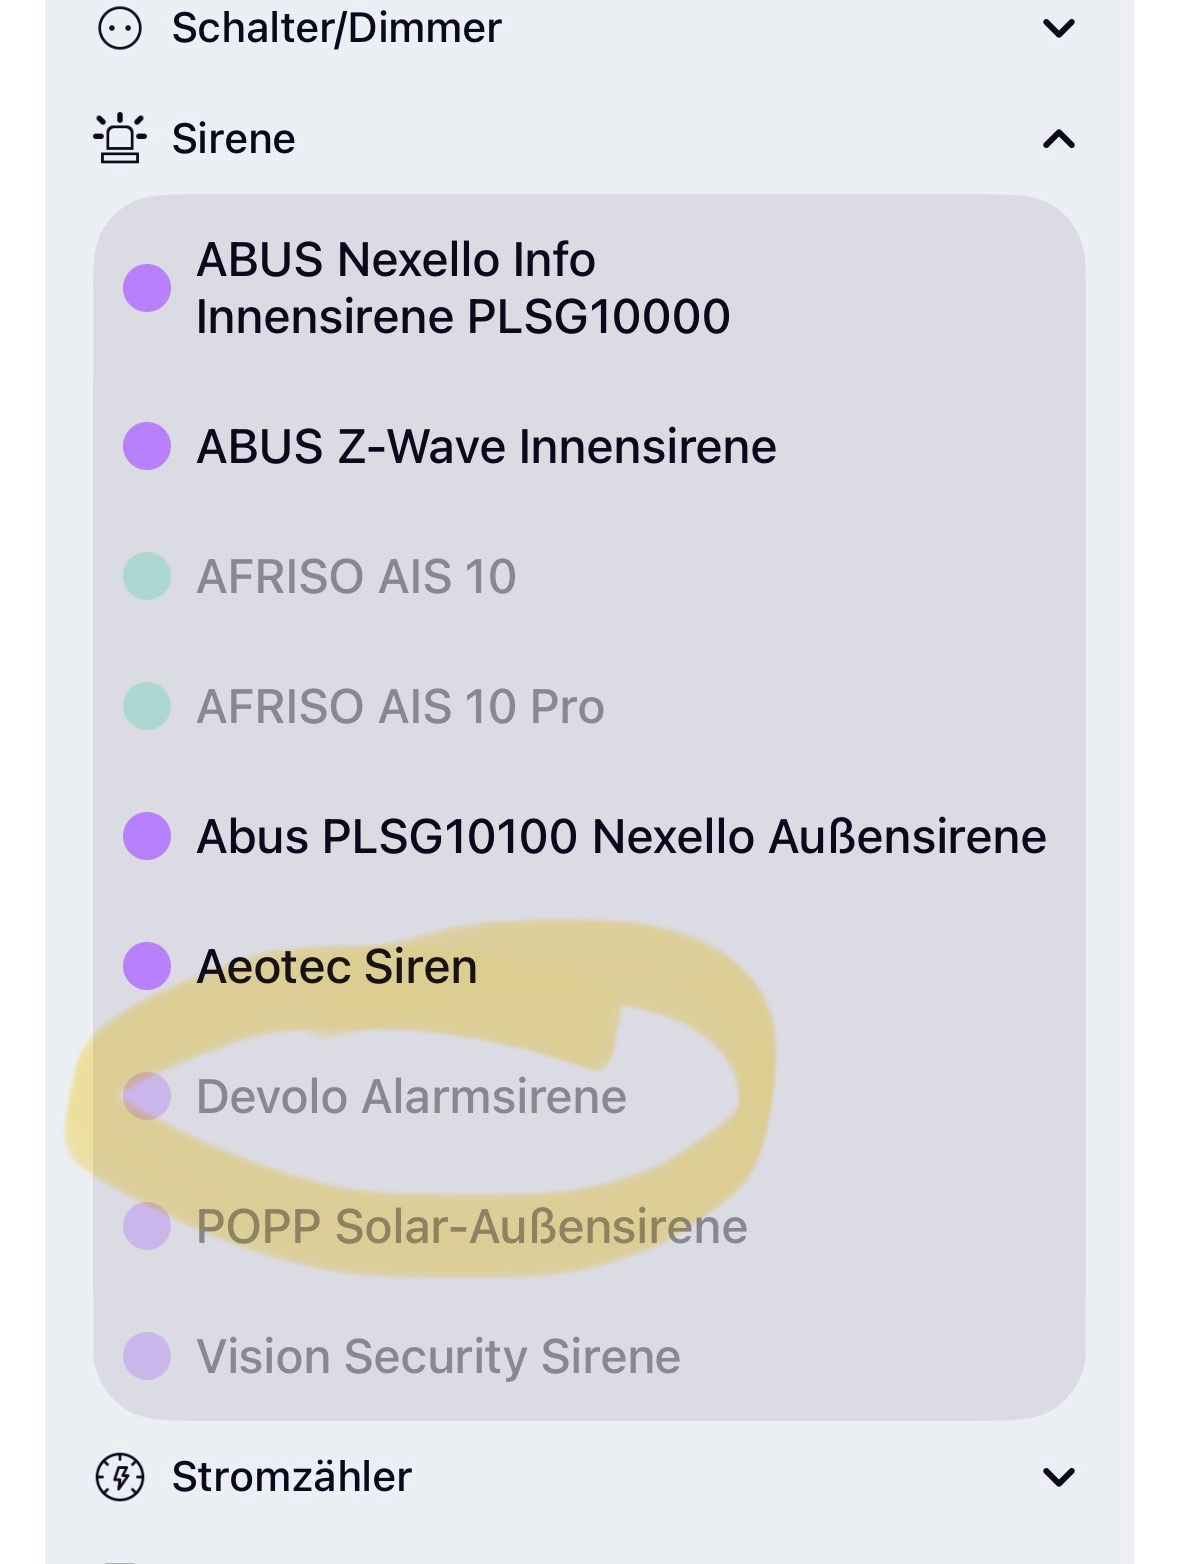The image size is (1179, 1564).
Task: Expand the Stromzähler section chevron
Action: (1059, 1476)
